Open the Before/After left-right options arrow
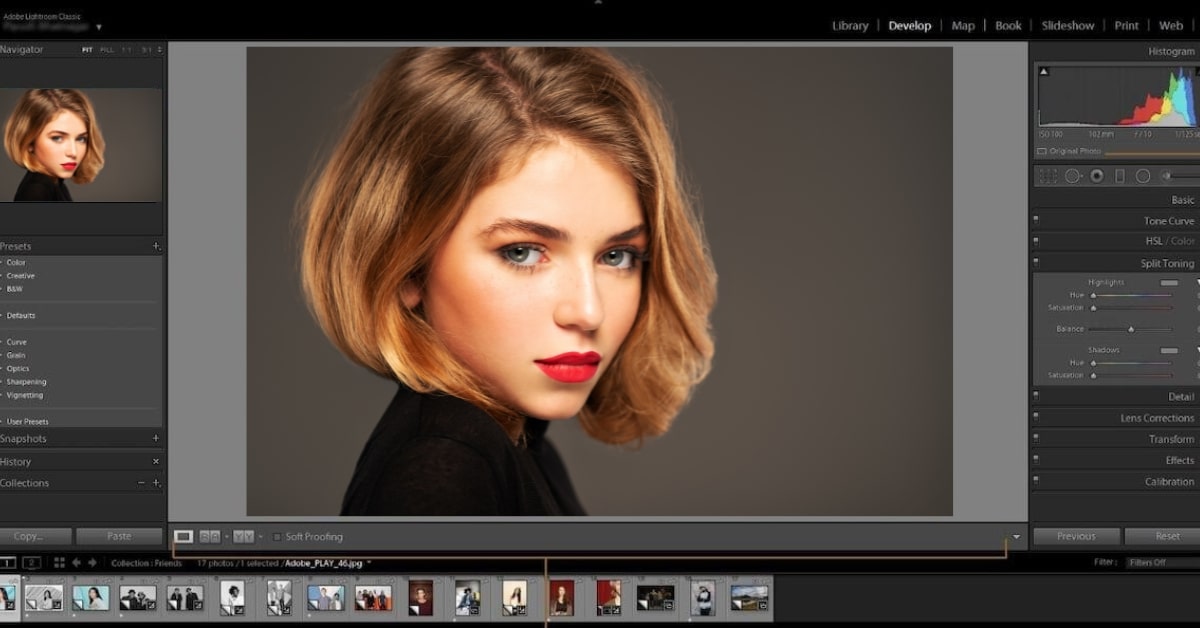 (x=226, y=537)
